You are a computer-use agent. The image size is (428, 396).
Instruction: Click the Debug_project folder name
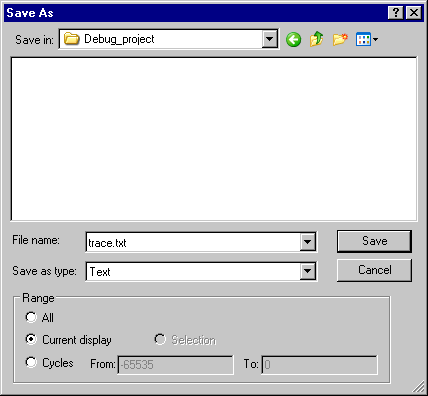pyautogui.click(x=119, y=39)
